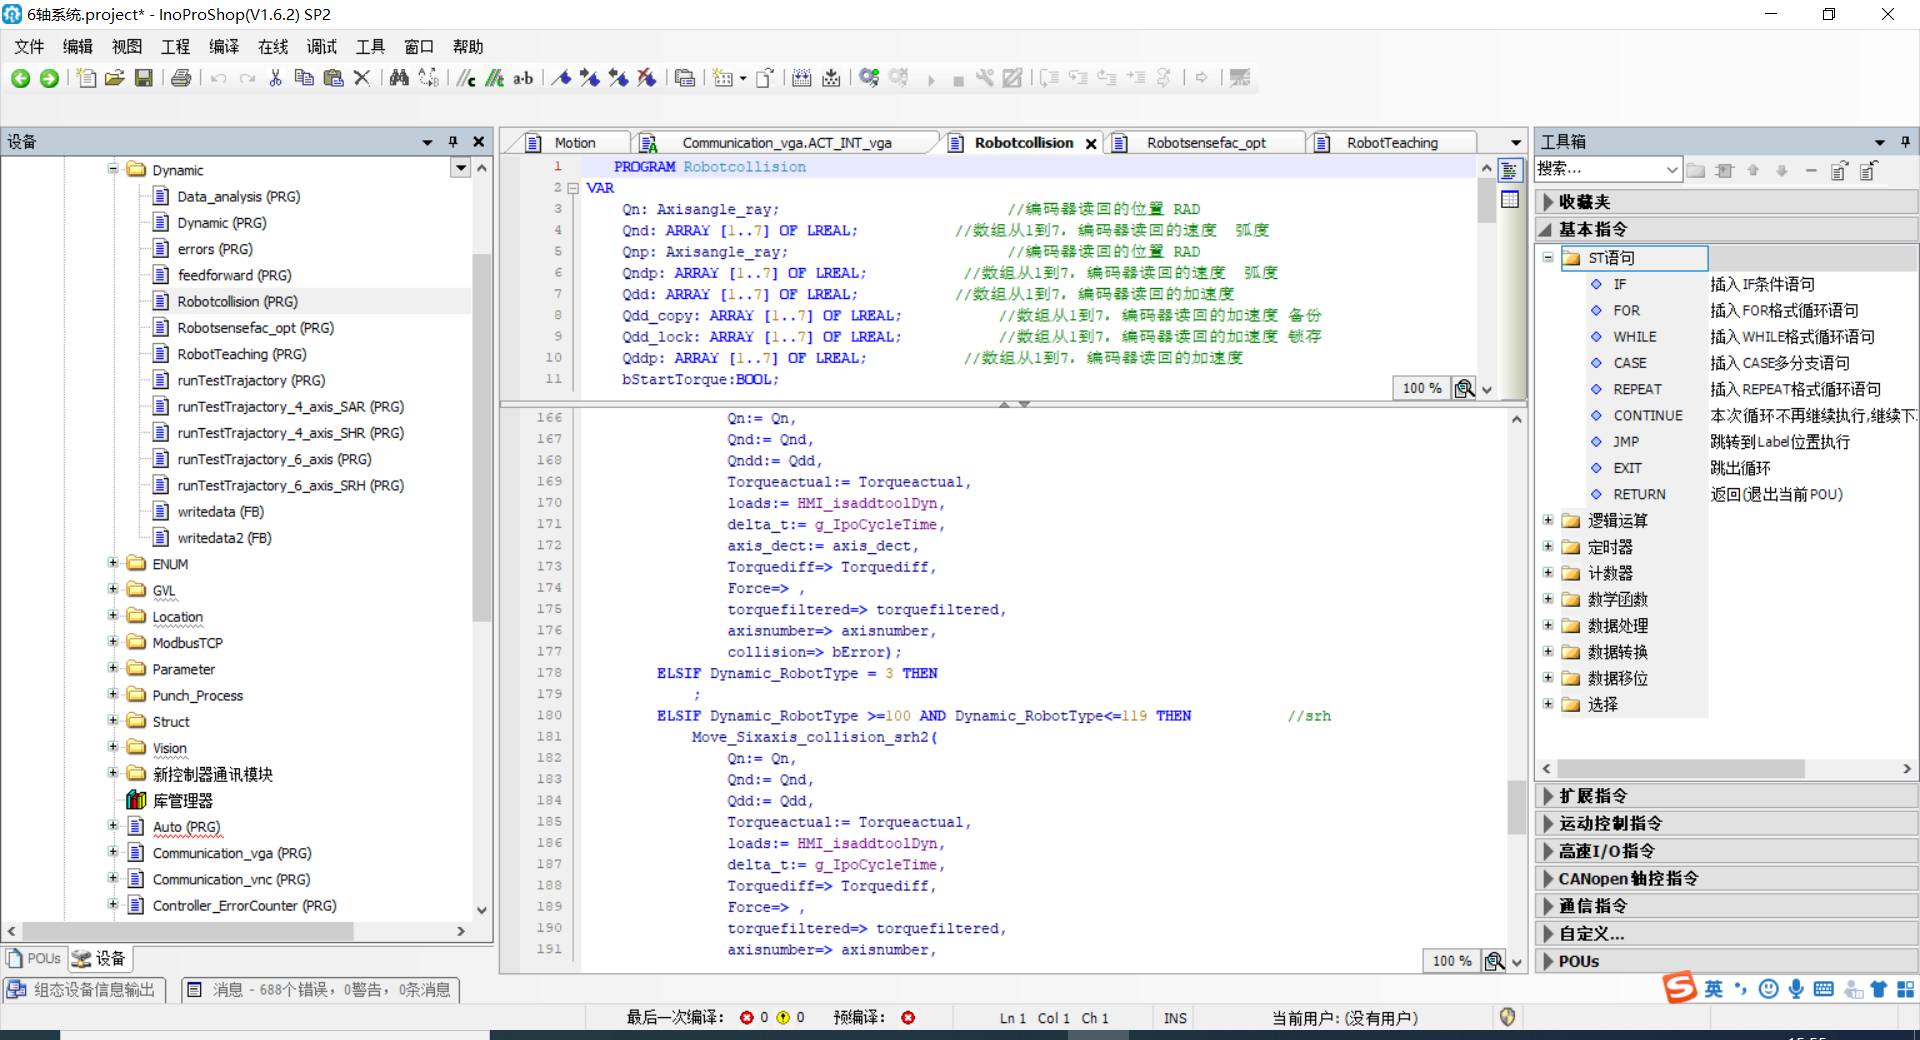
Task: Insert a WHILE loop from ST语句
Action: tap(1634, 336)
